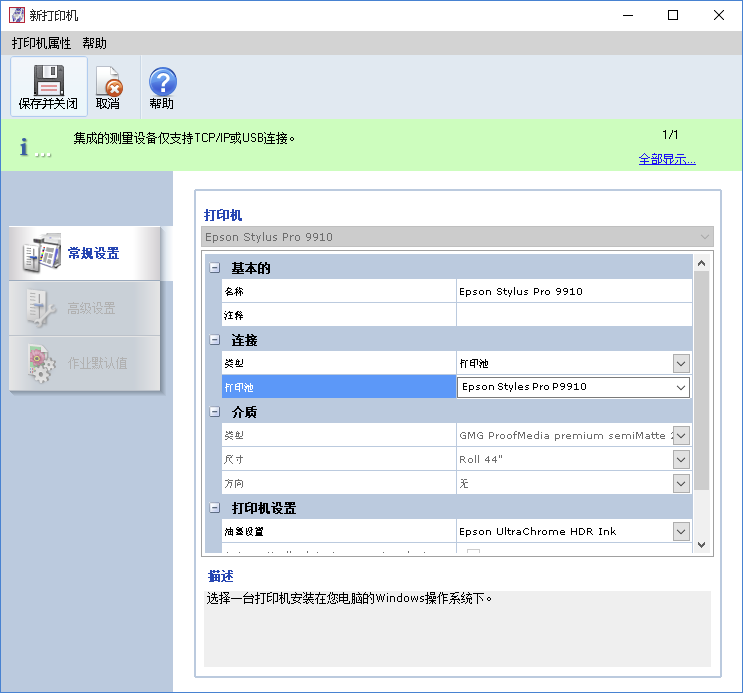
Task: Open the 连接 类型 dropdown
Action: [x=681, y=363]
